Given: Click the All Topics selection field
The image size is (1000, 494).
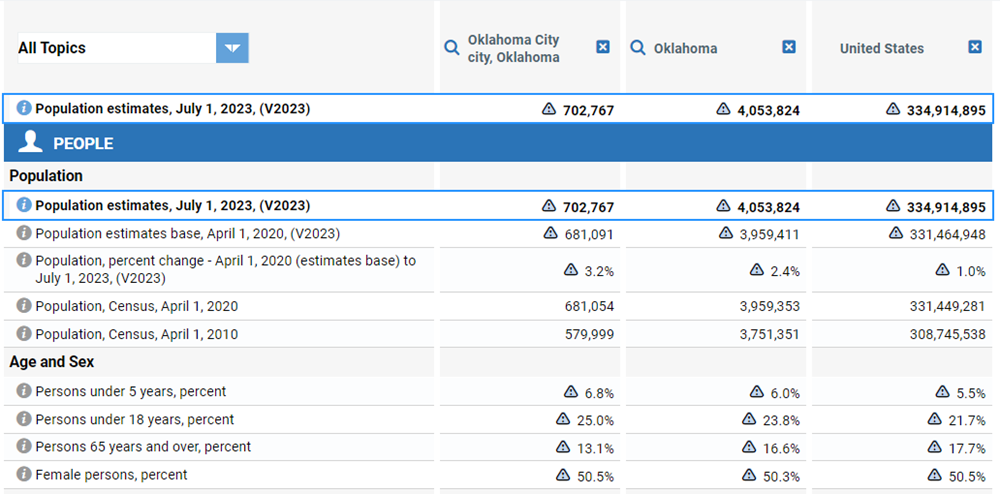Looking at the screenshot, I should (115, 48).
